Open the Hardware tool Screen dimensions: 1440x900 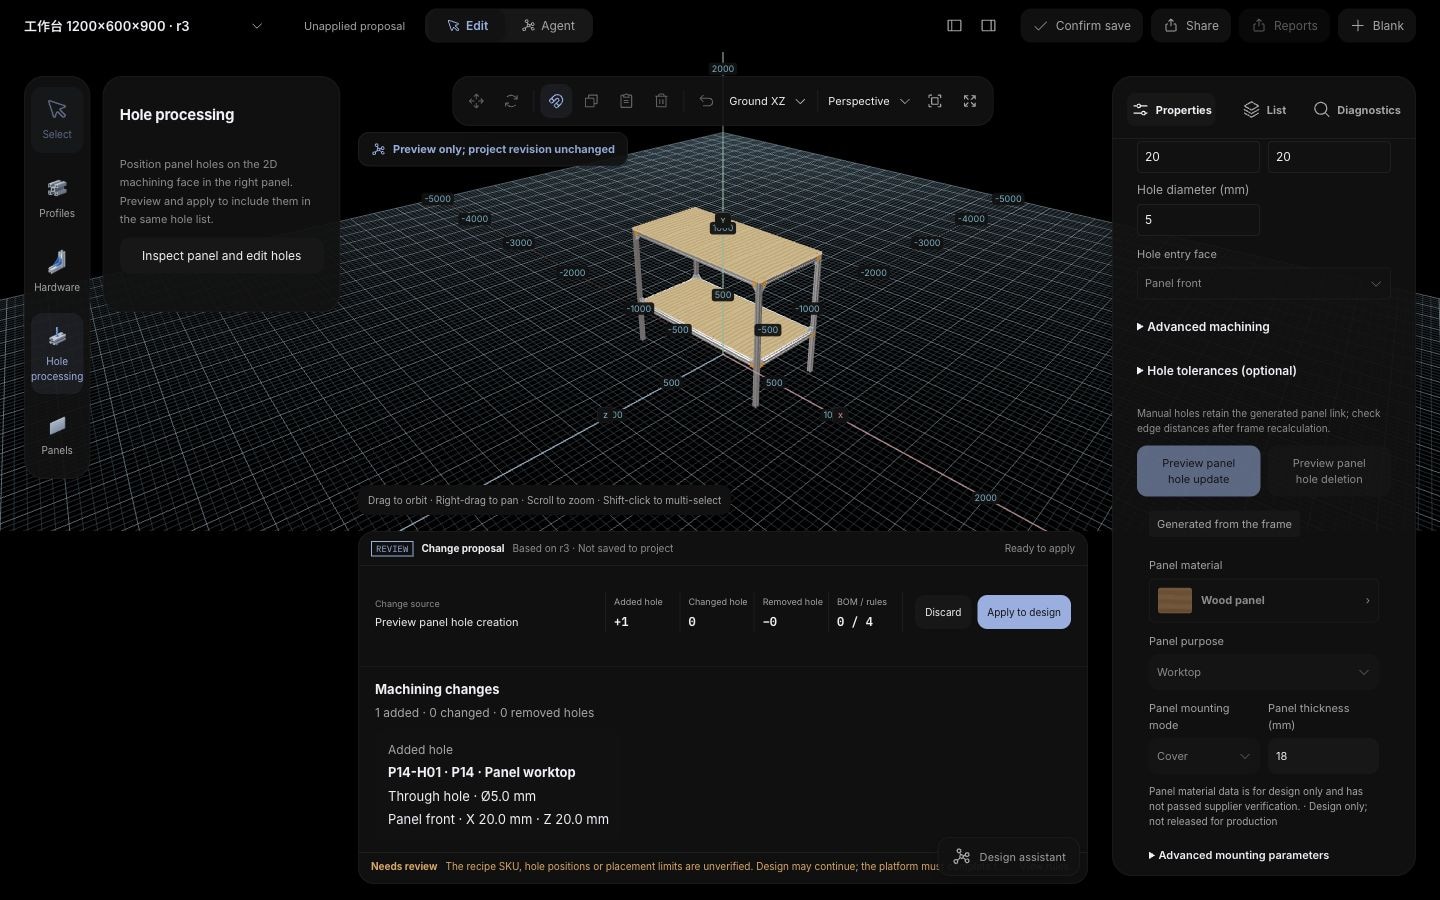(57, 272)
